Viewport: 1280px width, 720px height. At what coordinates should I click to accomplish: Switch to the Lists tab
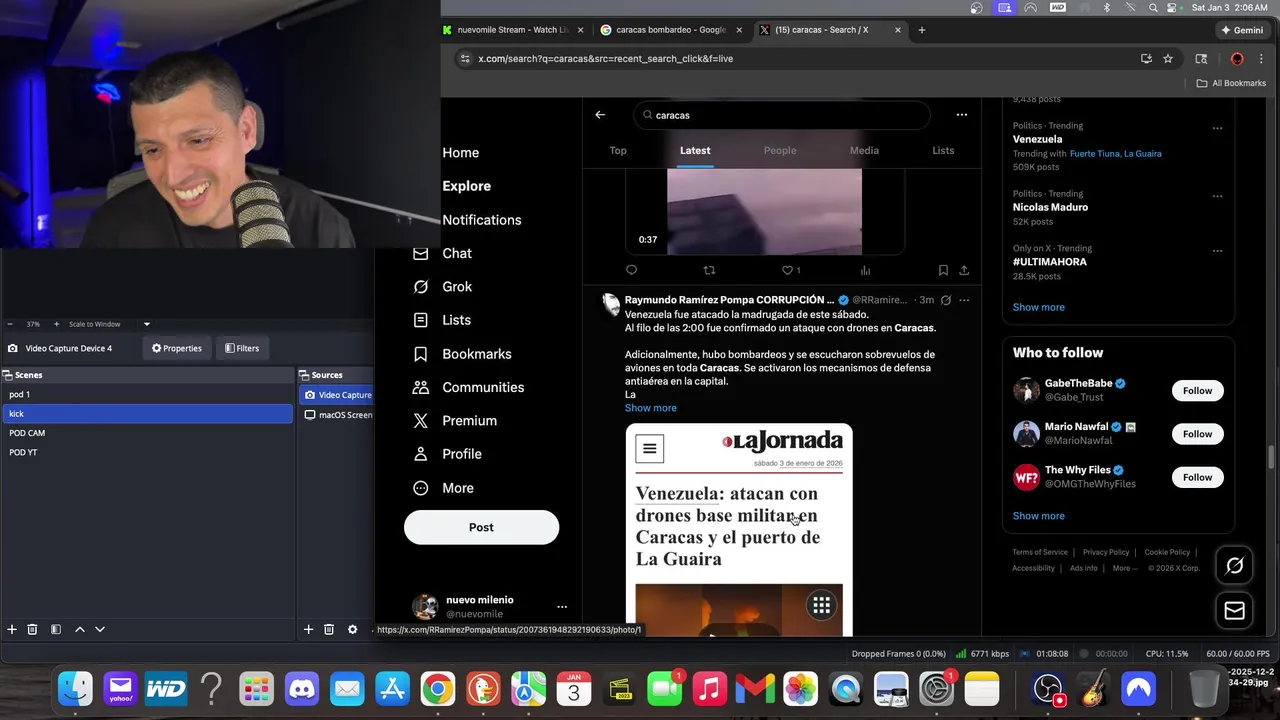943,150
